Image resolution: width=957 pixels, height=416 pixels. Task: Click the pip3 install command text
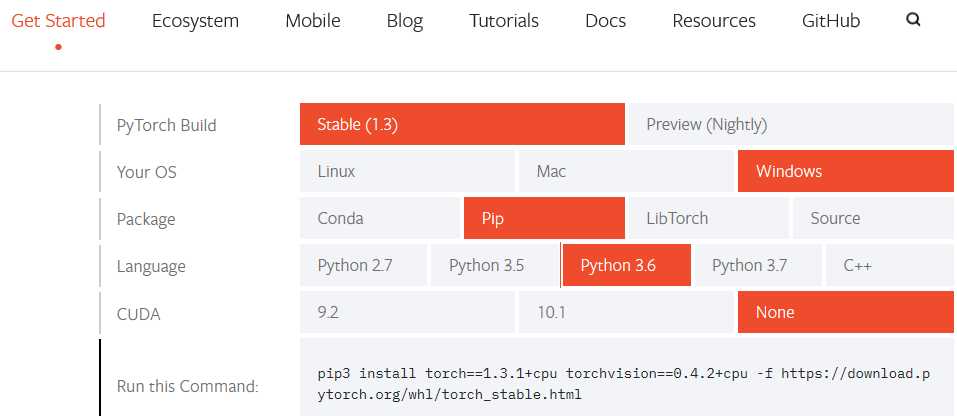(624, 384)
